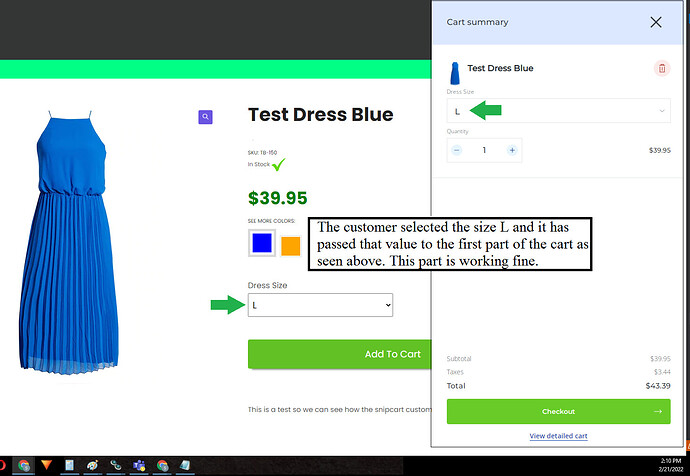Remove Test Dress Blue with trash icon
This screenshot has width=690, height=476.
point(662,68)
